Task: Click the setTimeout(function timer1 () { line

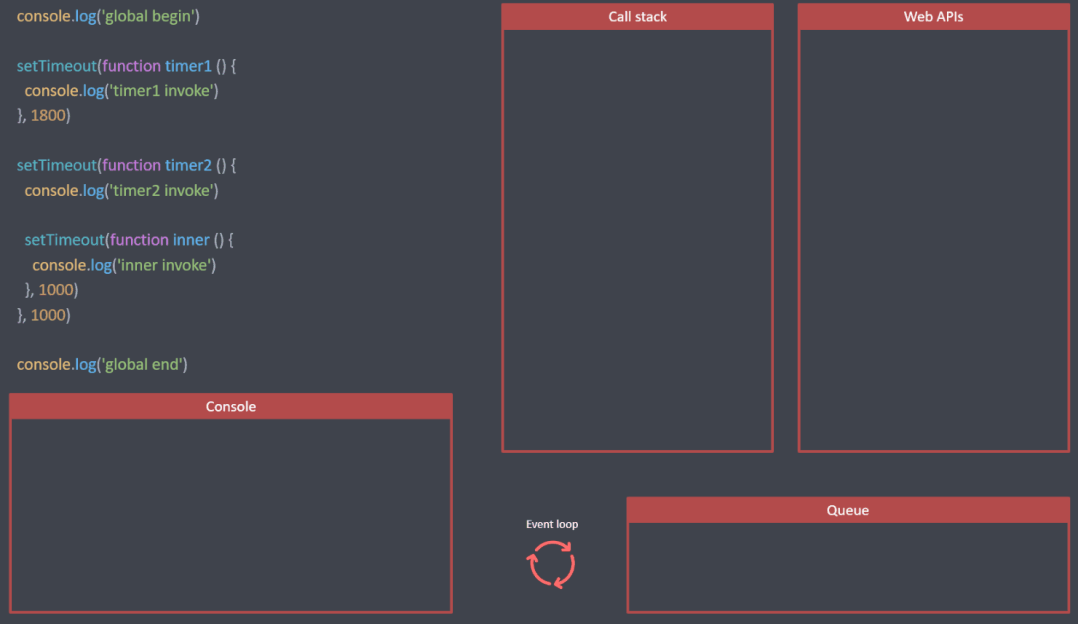Action: pos(126,66)
